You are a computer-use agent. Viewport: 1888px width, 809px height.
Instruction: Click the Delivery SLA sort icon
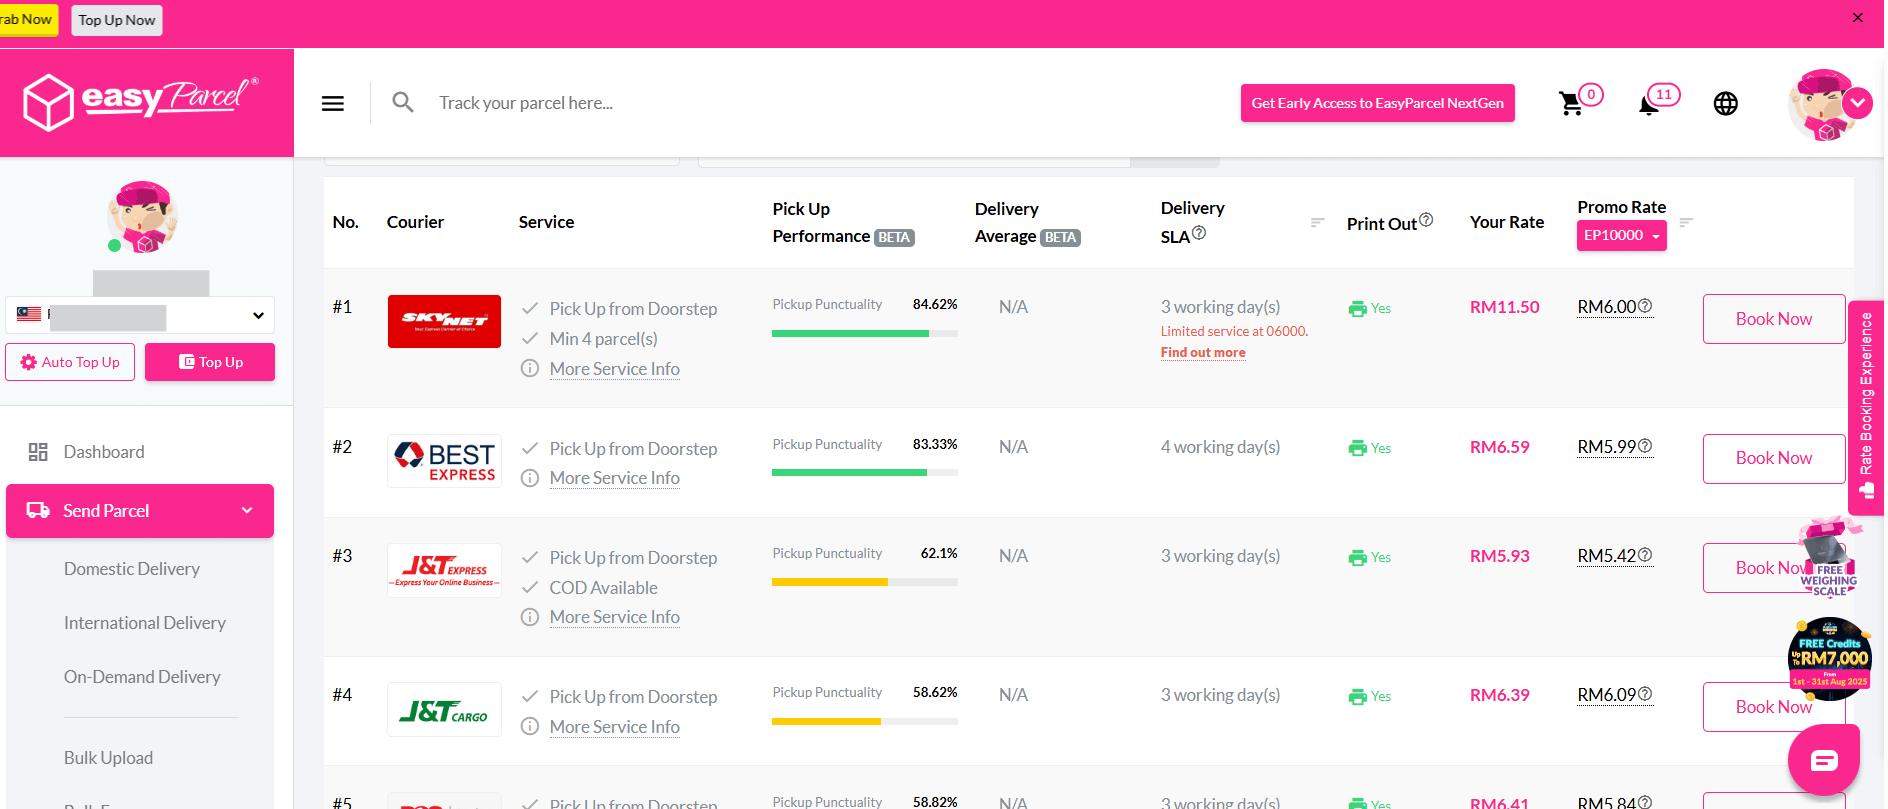[x=1318, y=222]
